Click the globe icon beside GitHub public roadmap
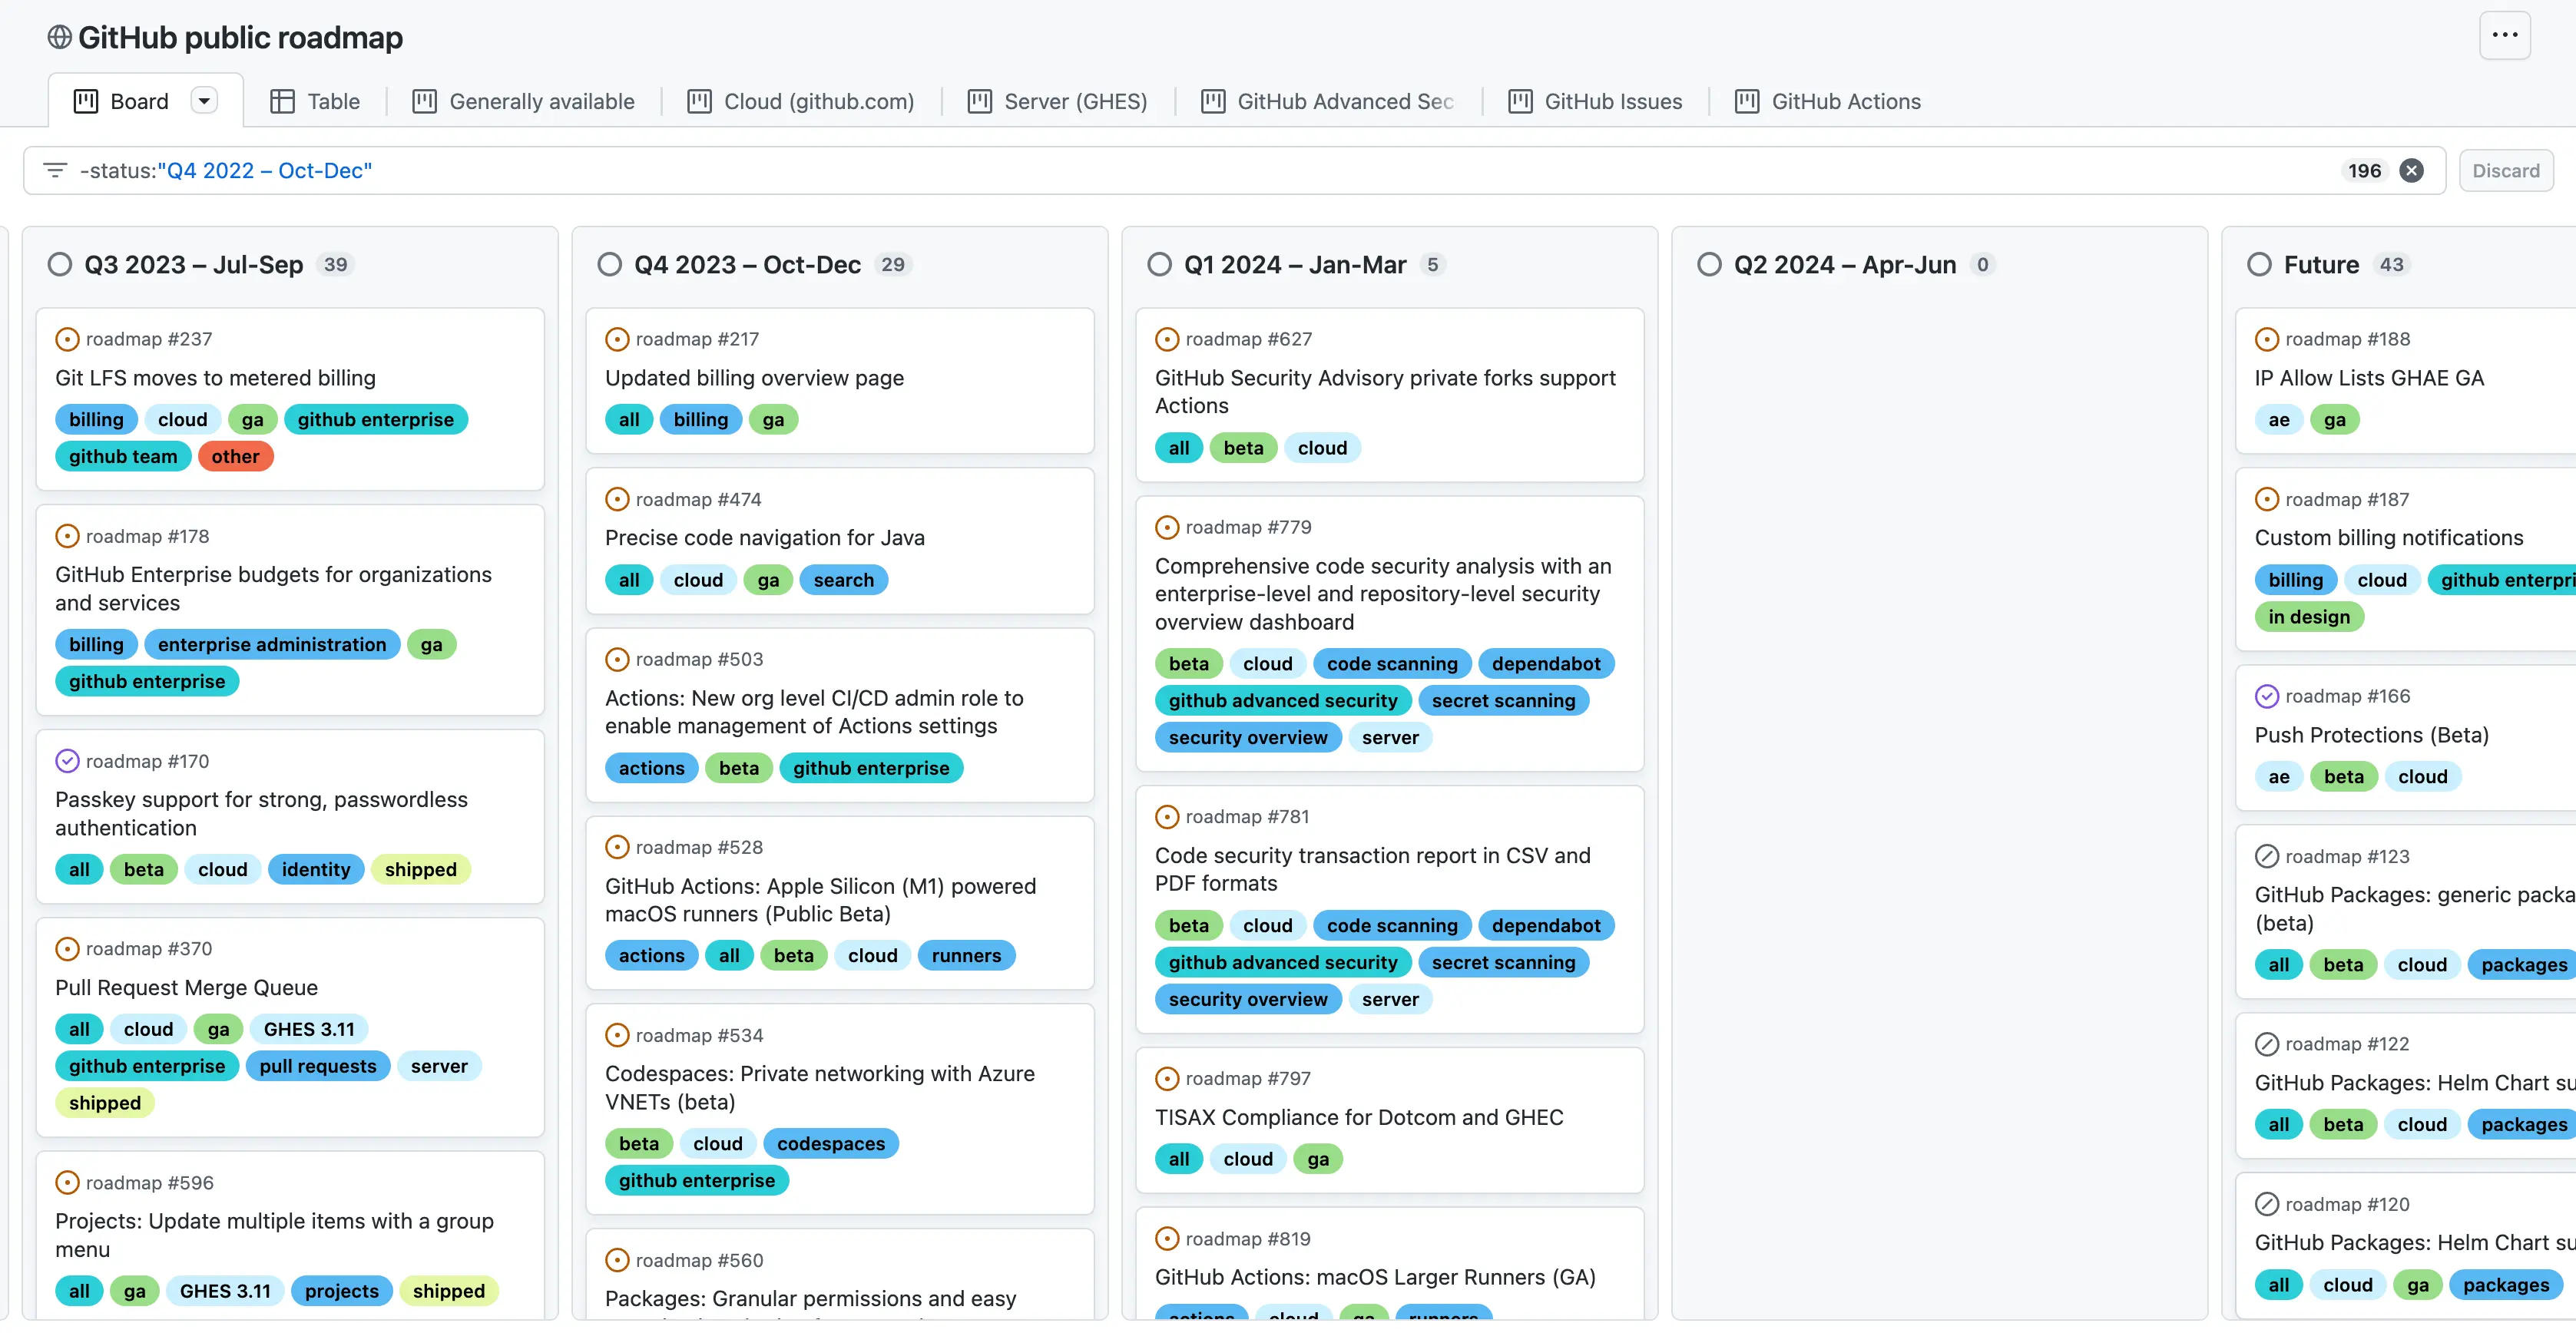 (x=59, y=37)
